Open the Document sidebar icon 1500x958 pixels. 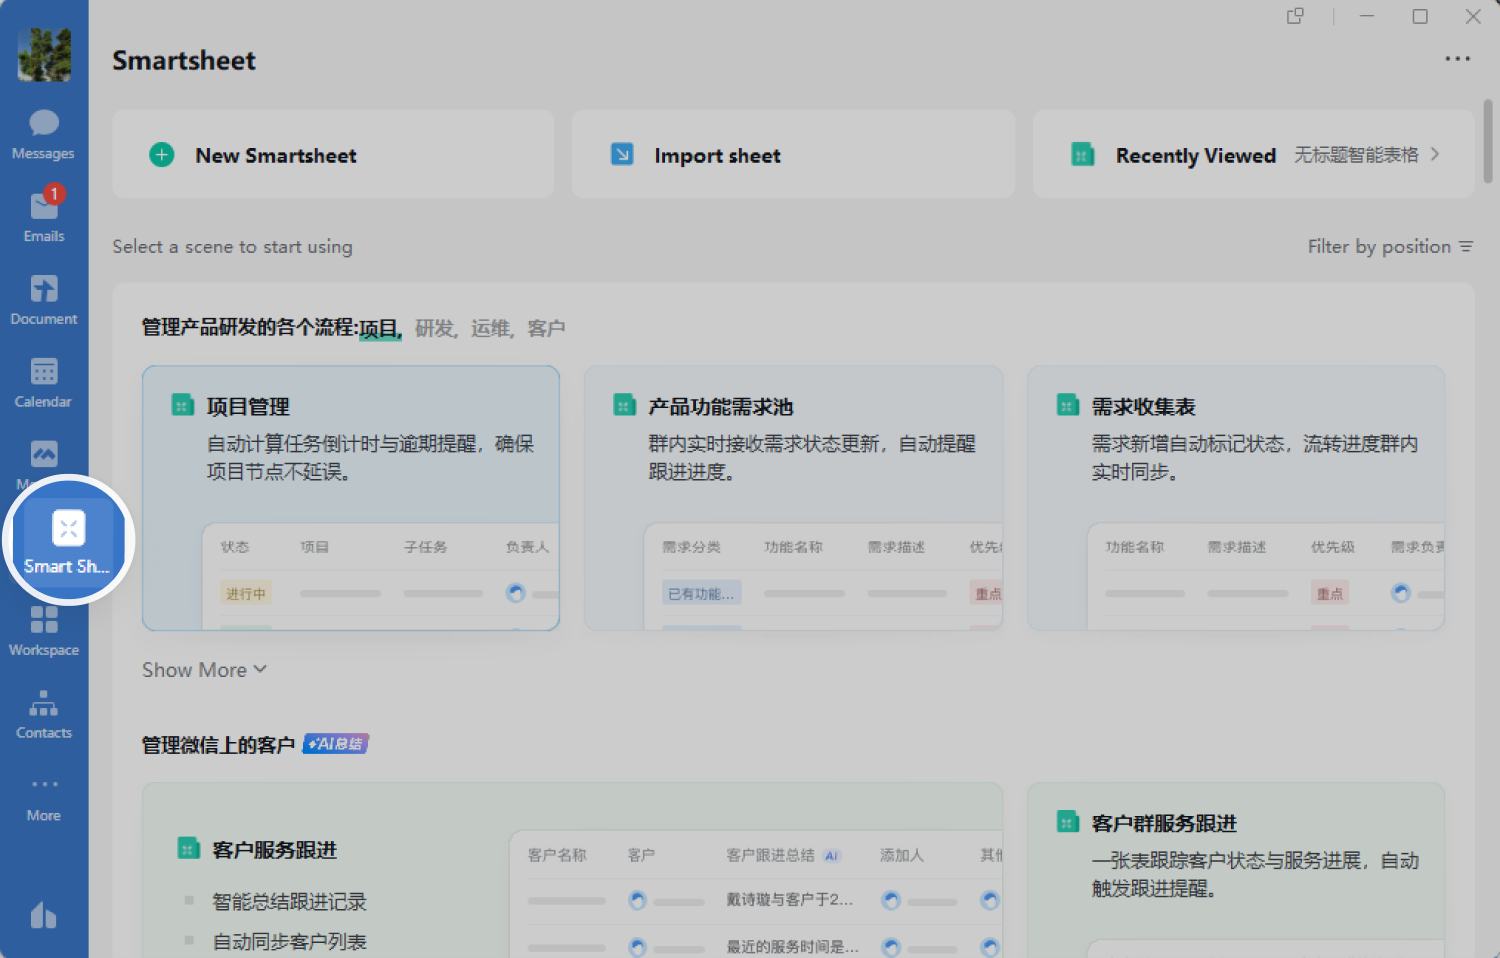(44, 299)
